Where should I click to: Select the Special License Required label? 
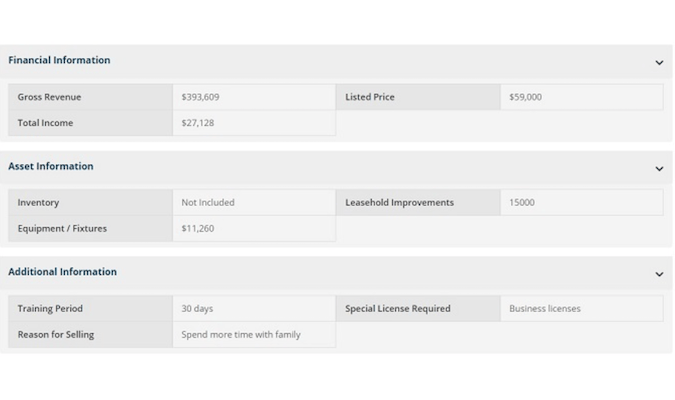click(x=398, y=308)
